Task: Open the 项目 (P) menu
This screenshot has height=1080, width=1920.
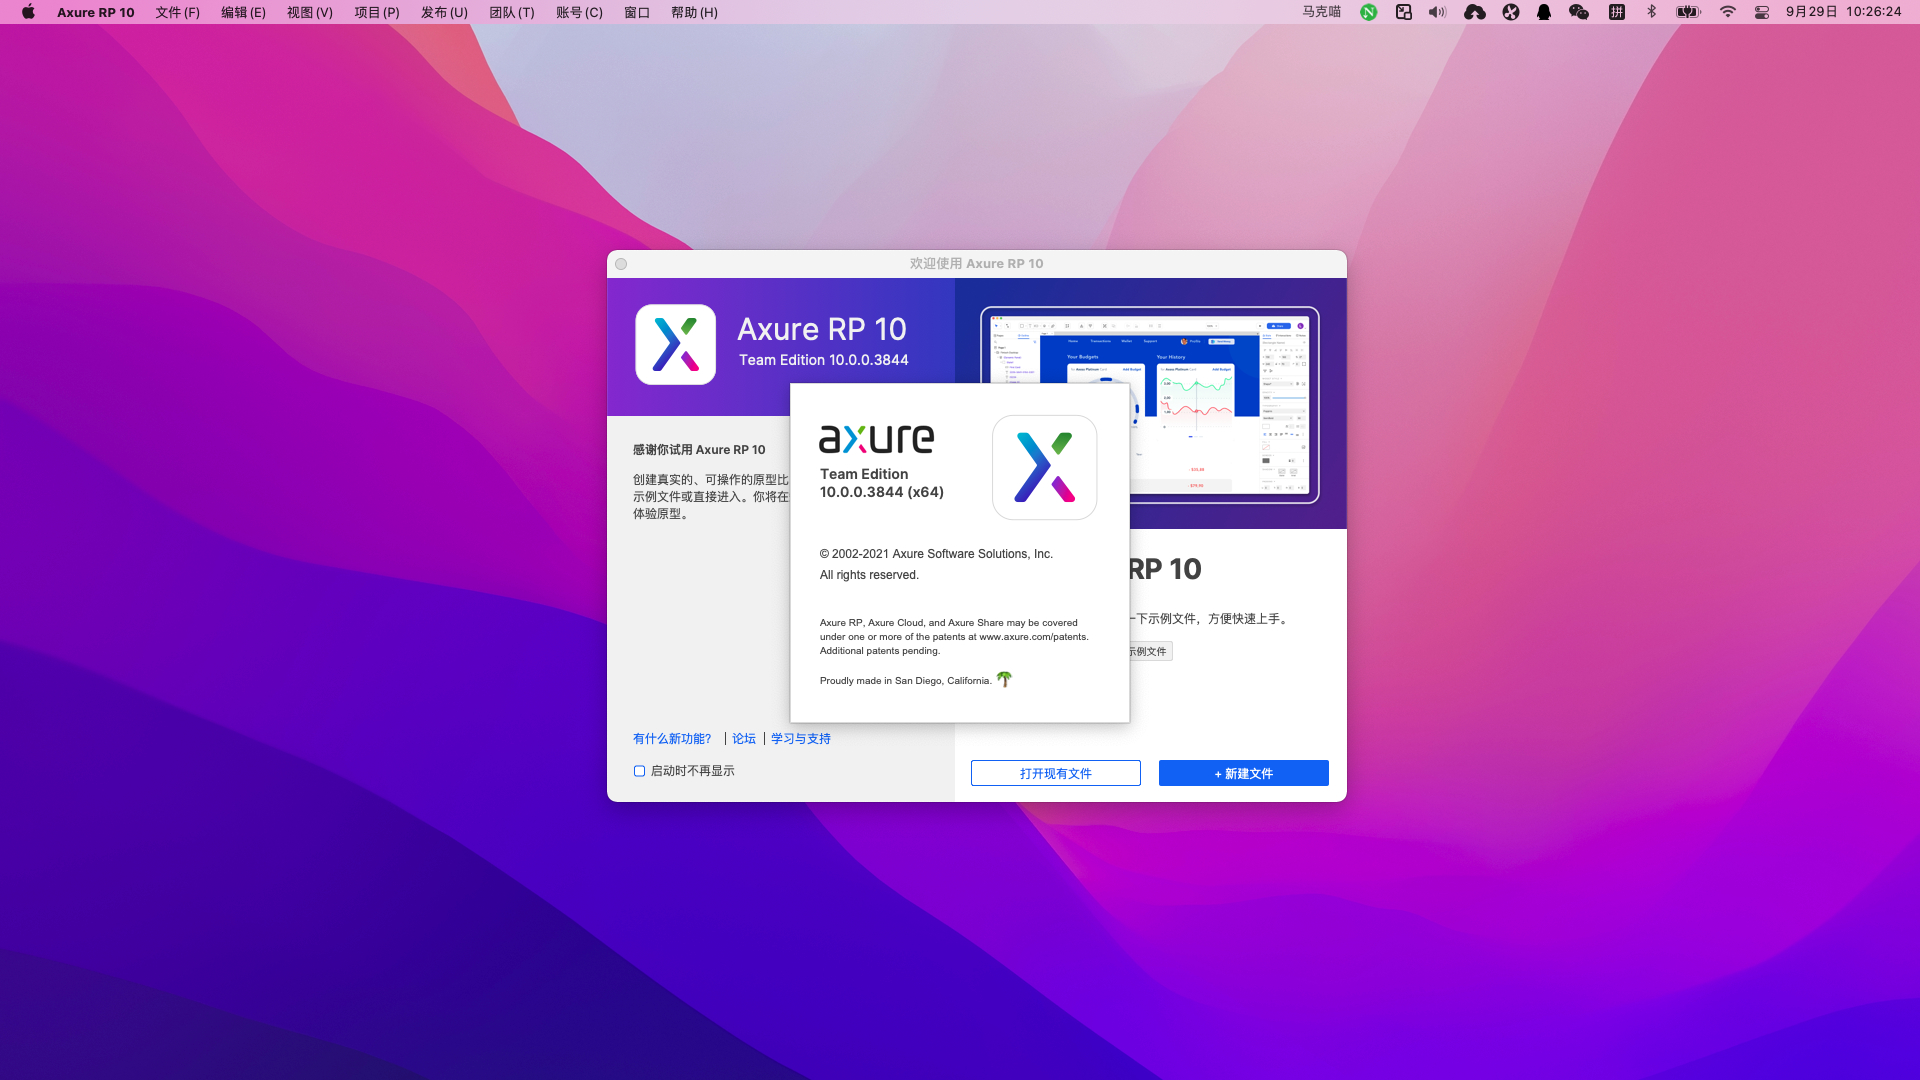Action: (x=377, y=12)
